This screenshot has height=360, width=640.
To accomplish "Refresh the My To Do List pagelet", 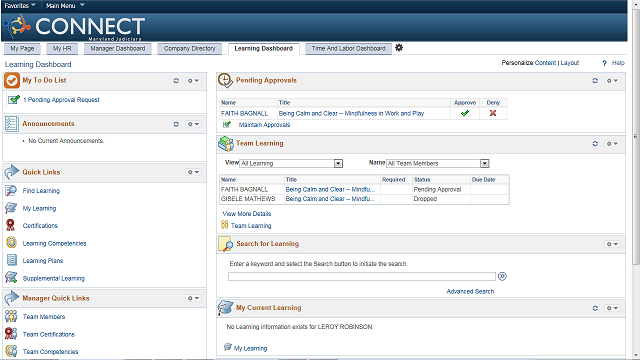I will point(176,80).
